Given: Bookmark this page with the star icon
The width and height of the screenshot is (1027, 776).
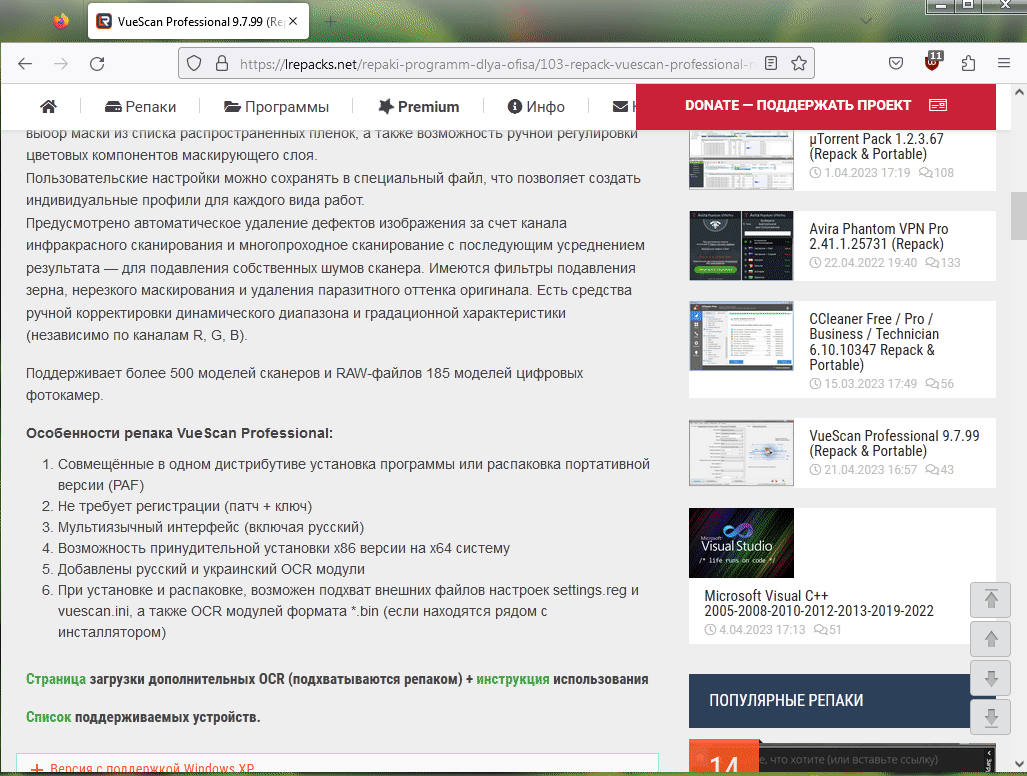Looking at the screenshot, I should pyautogui.click(x=799, y=64).
